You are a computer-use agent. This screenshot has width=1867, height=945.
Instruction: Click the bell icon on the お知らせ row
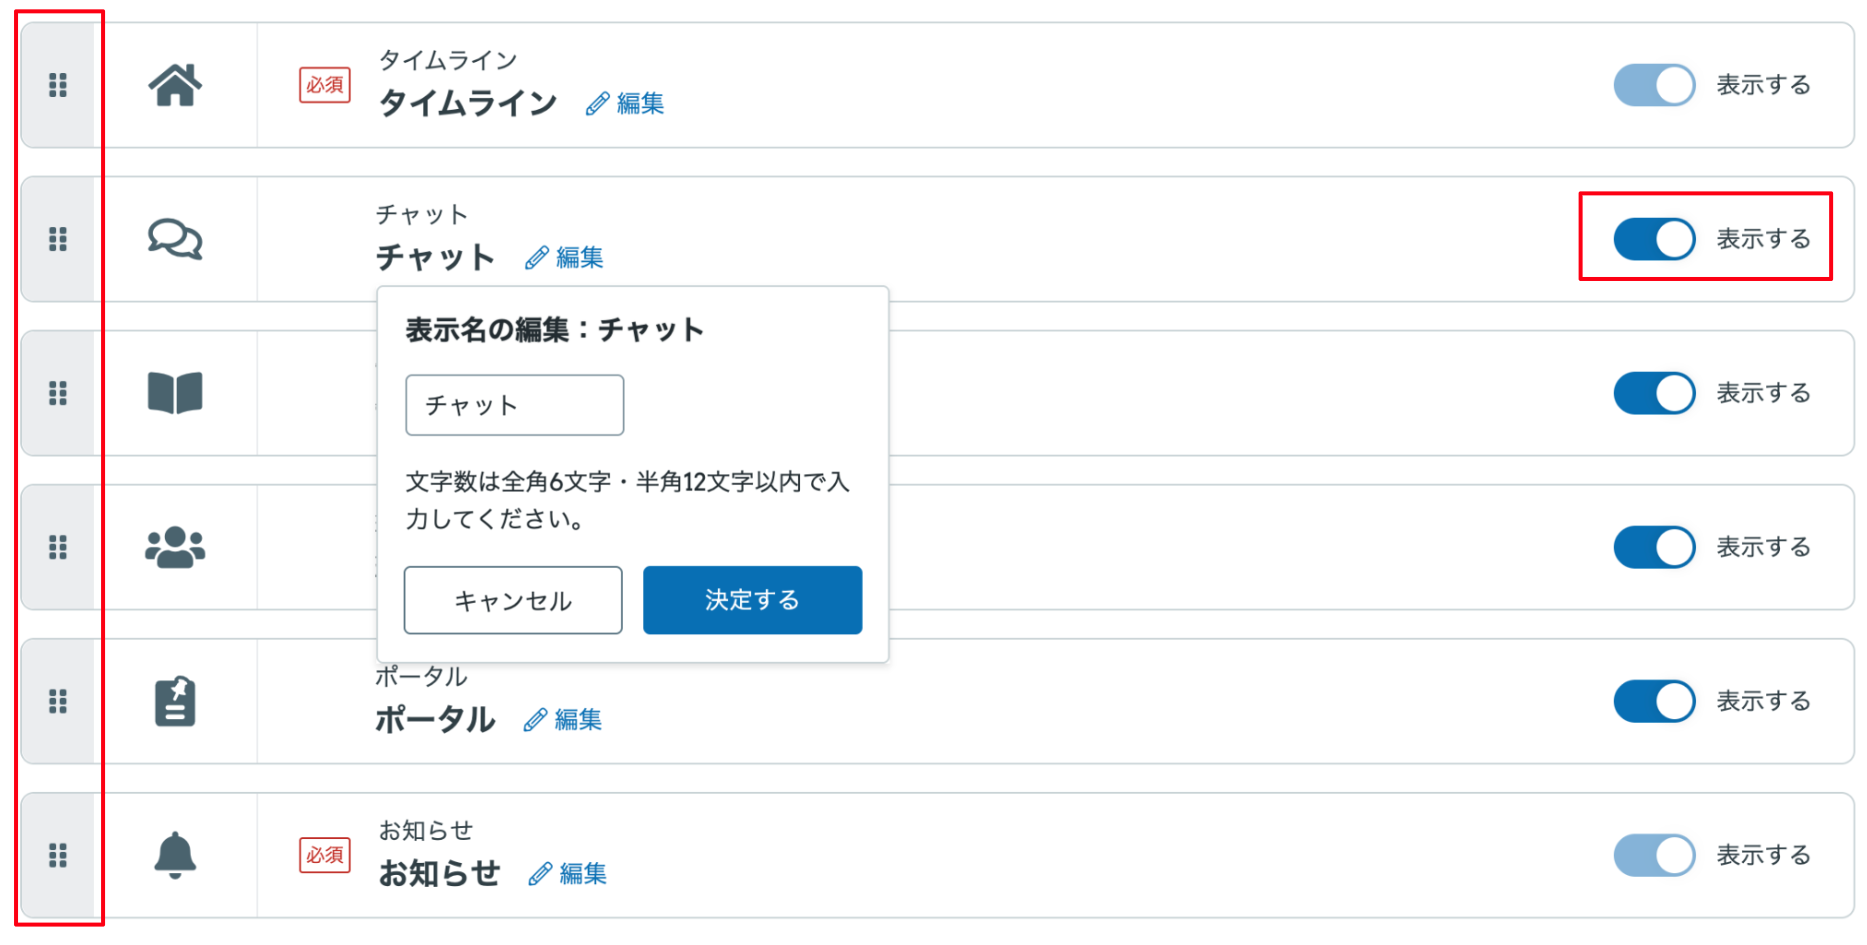(176, 855)
